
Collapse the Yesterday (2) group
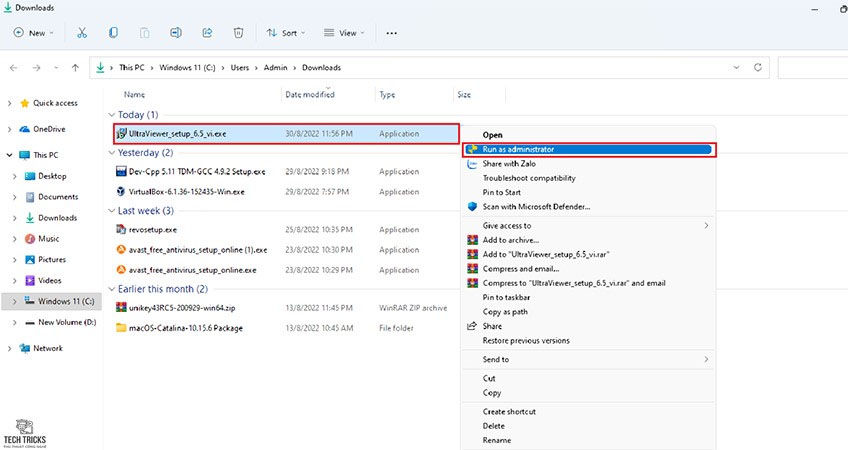[x=112, y=153]
